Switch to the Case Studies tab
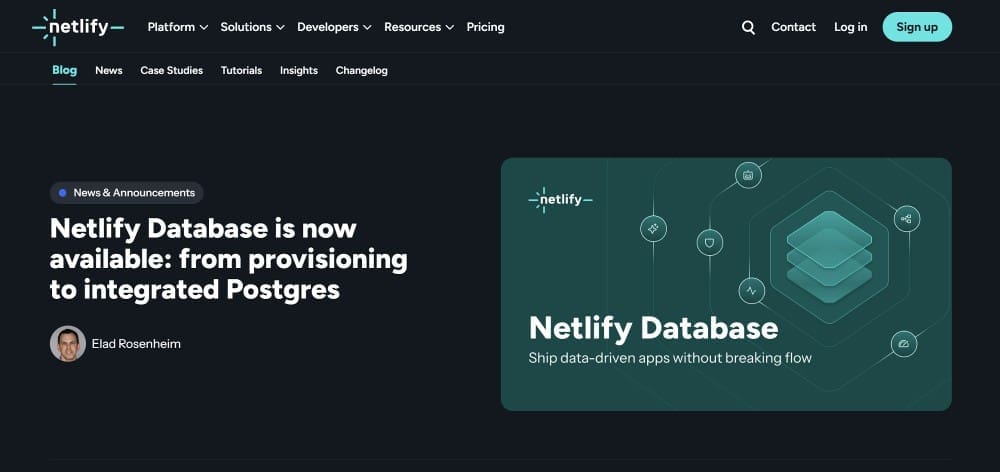The image size is (1000, 472). (x=172, y=71)
